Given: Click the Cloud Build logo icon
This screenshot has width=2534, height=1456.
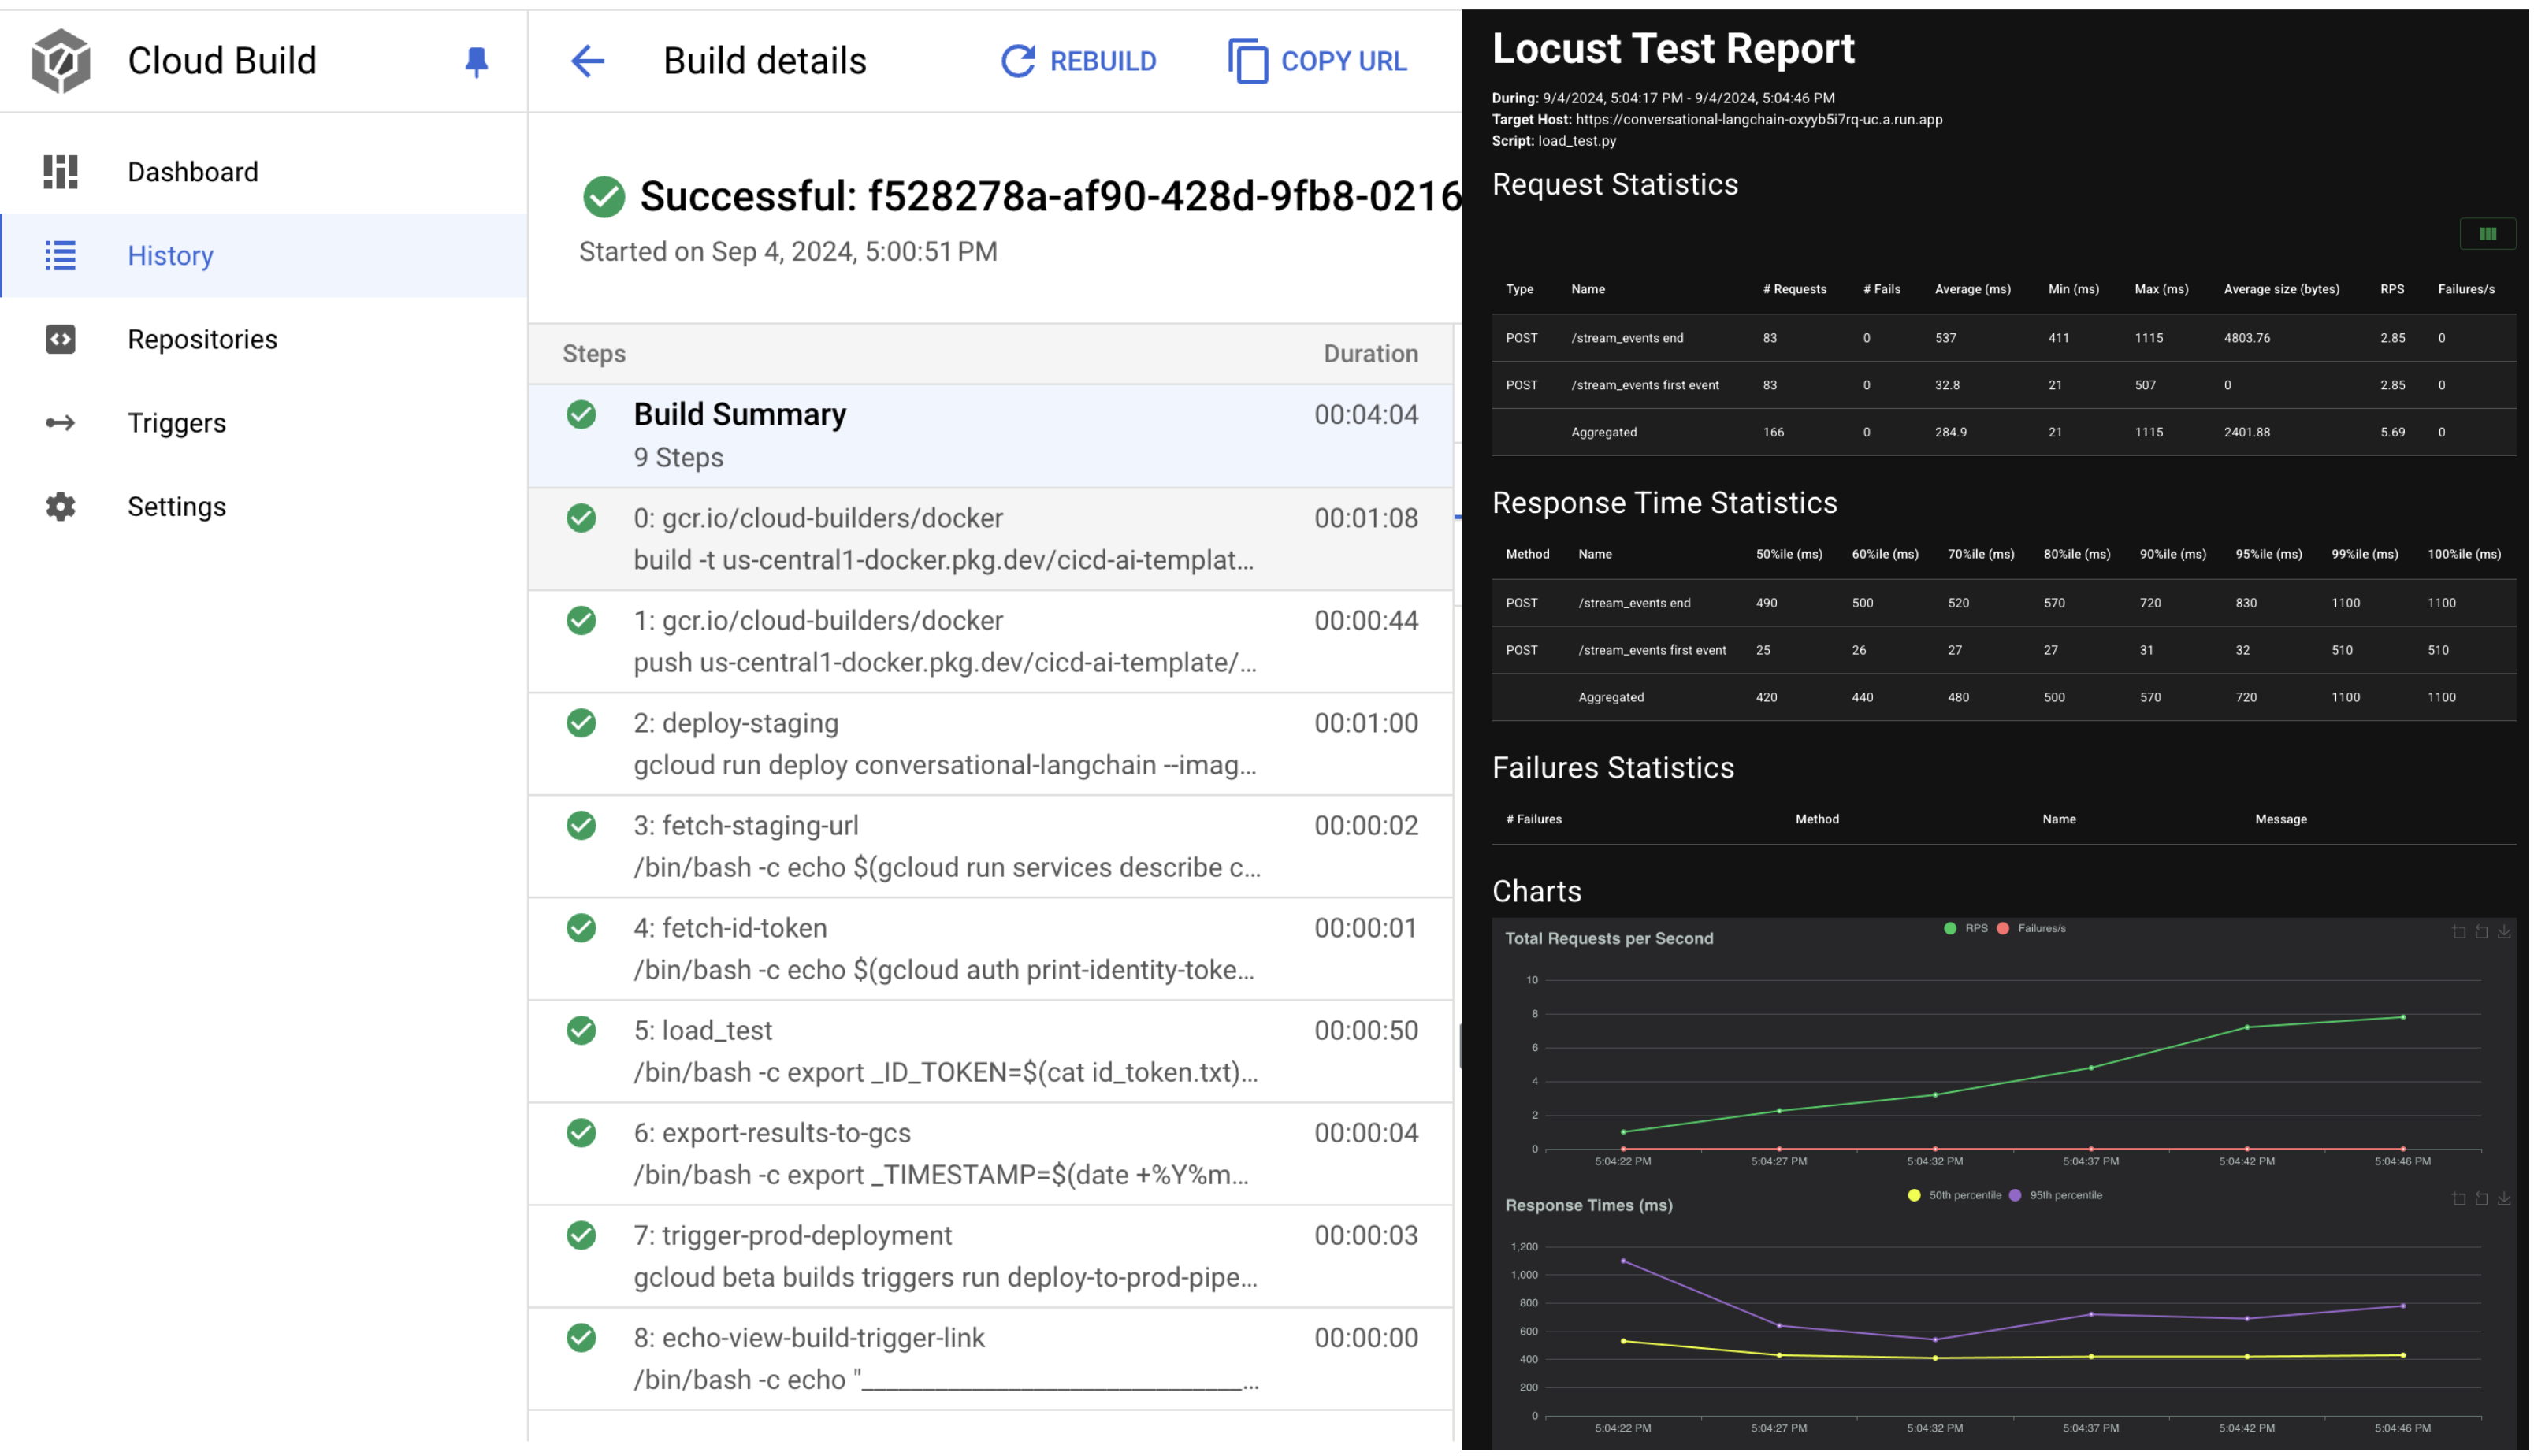Looking at the screenshot, I should pos(61,61).
